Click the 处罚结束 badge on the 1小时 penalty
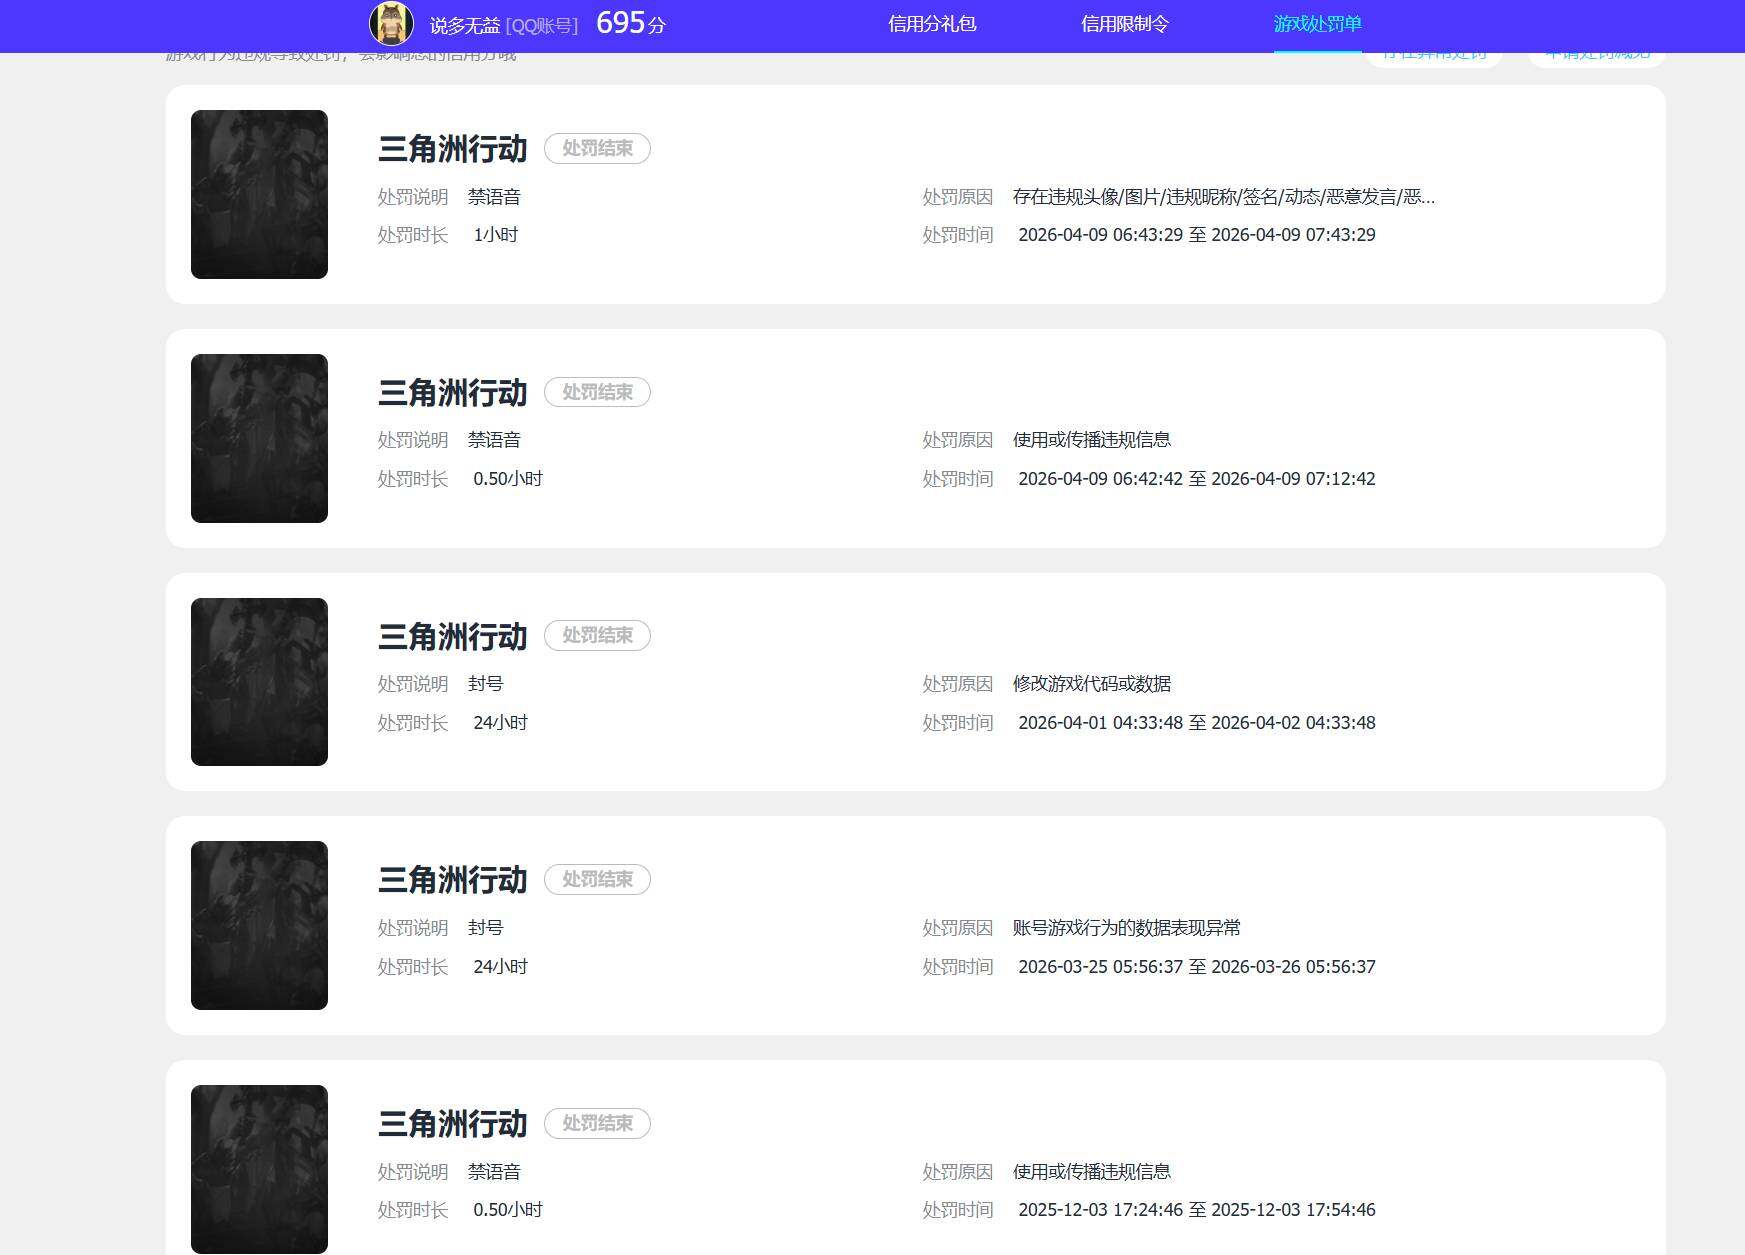Image resolution: width=1745 pixels, height=1255 pixels. point(597,148)
